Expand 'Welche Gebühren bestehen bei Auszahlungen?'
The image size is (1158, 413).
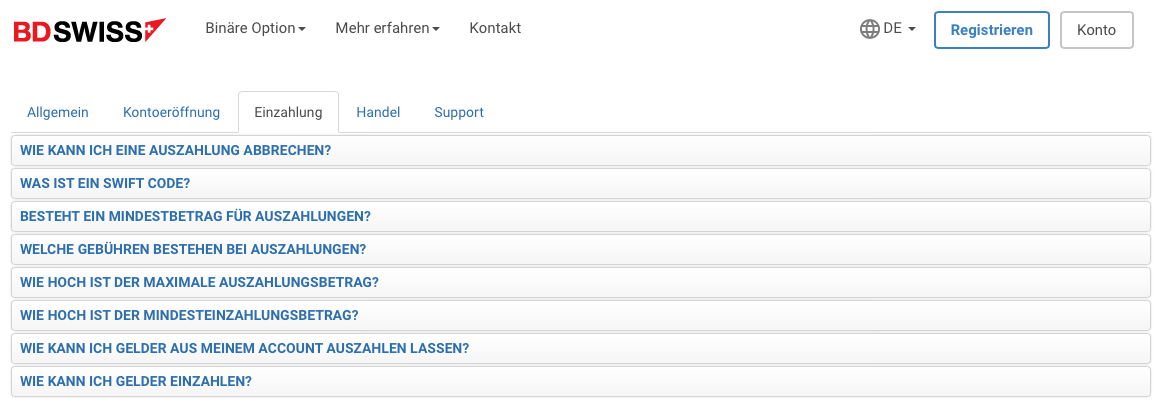(581, 250)
